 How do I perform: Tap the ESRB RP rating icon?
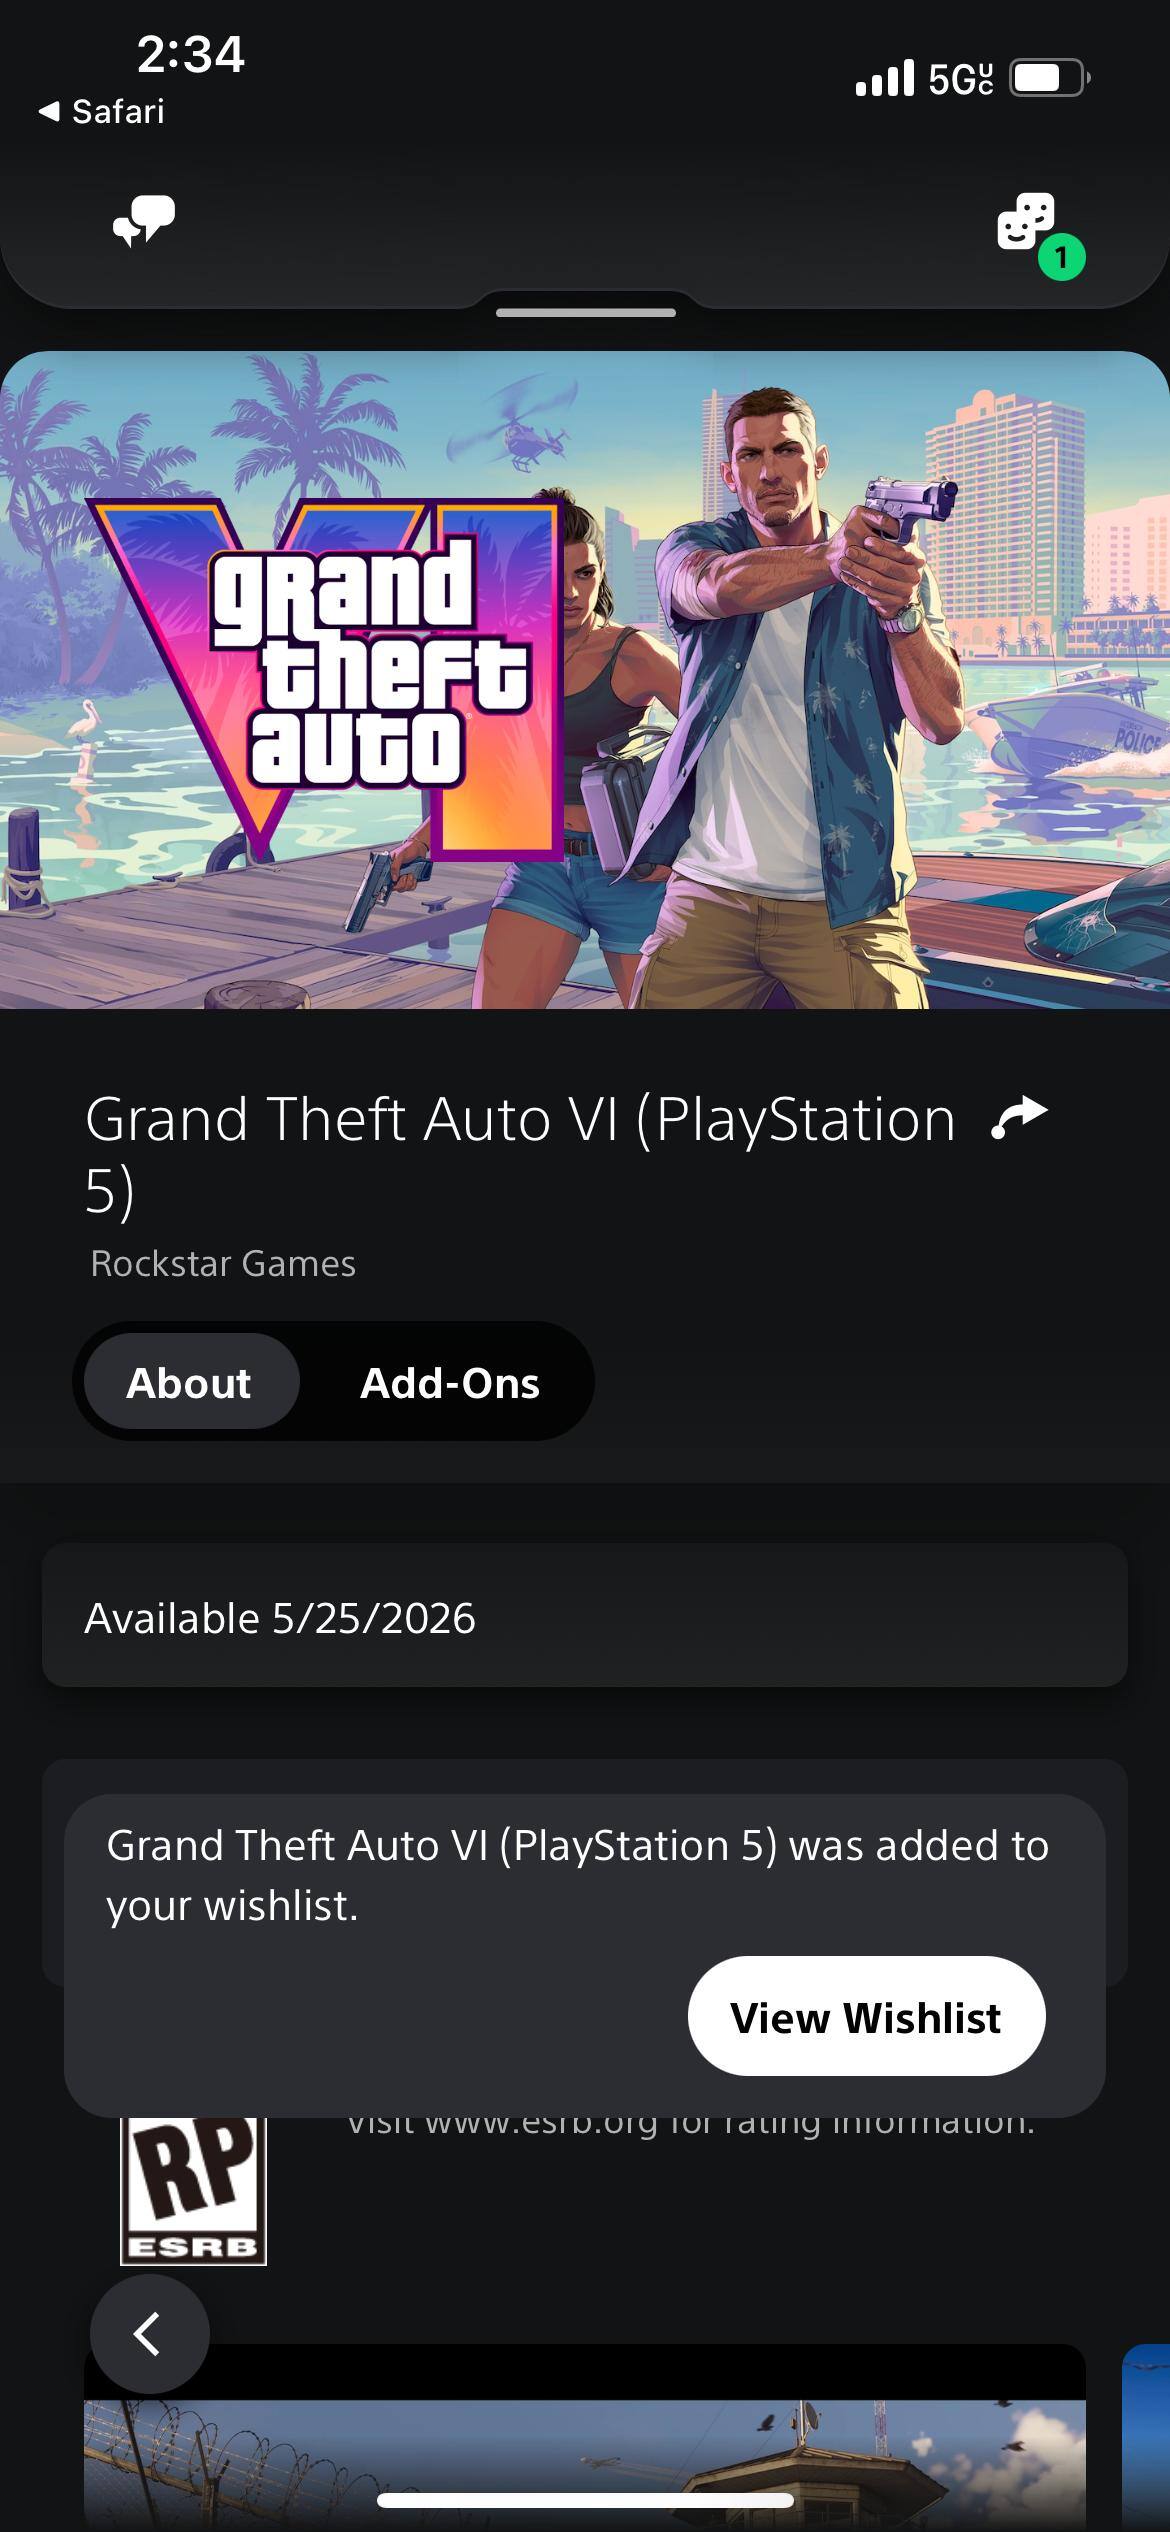[193, 2189]
